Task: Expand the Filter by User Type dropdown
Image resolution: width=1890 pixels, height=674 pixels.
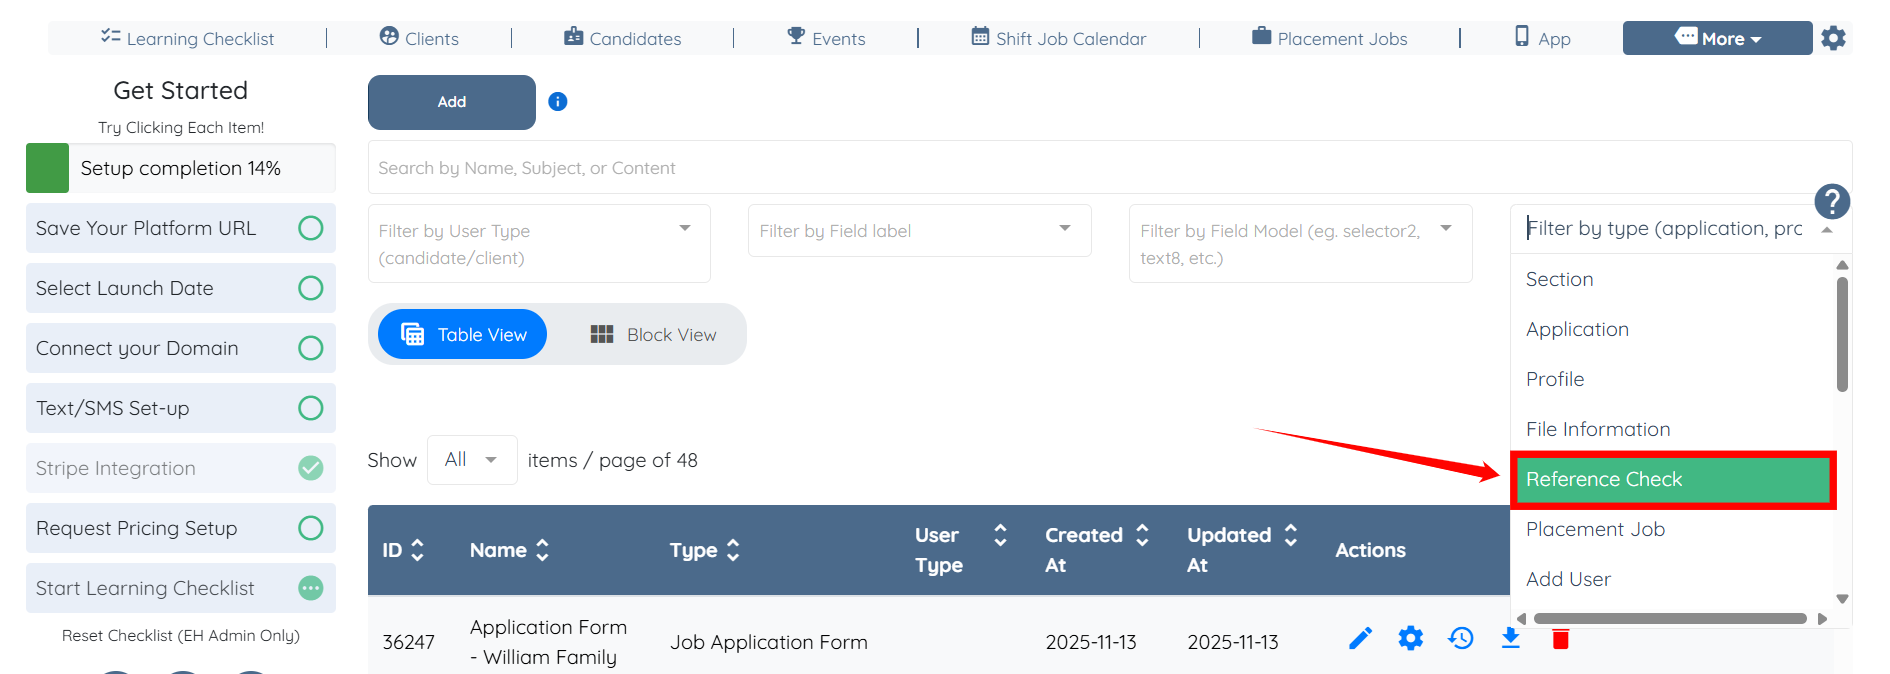Action: coord(539,244)
